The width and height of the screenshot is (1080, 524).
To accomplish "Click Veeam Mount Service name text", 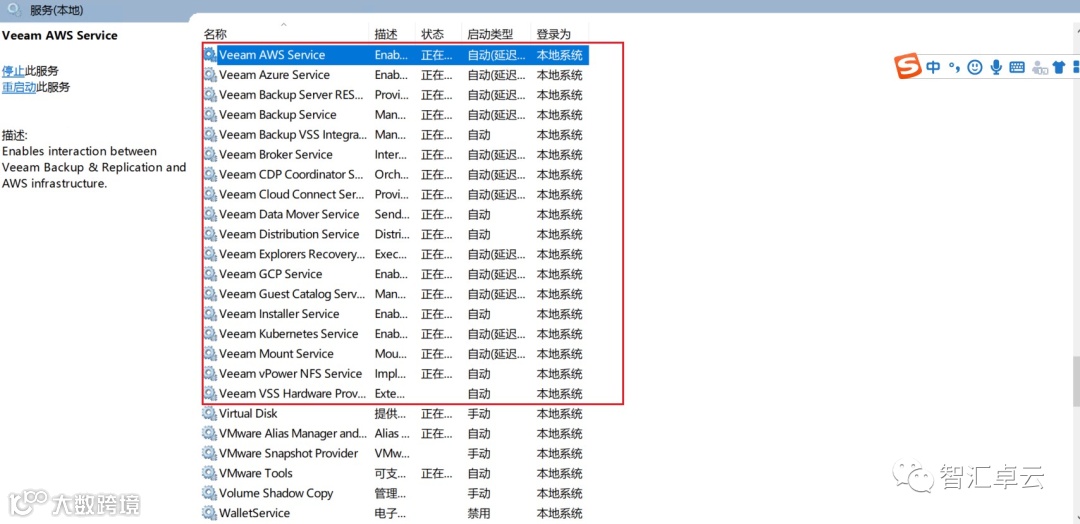I will [276, 354].
